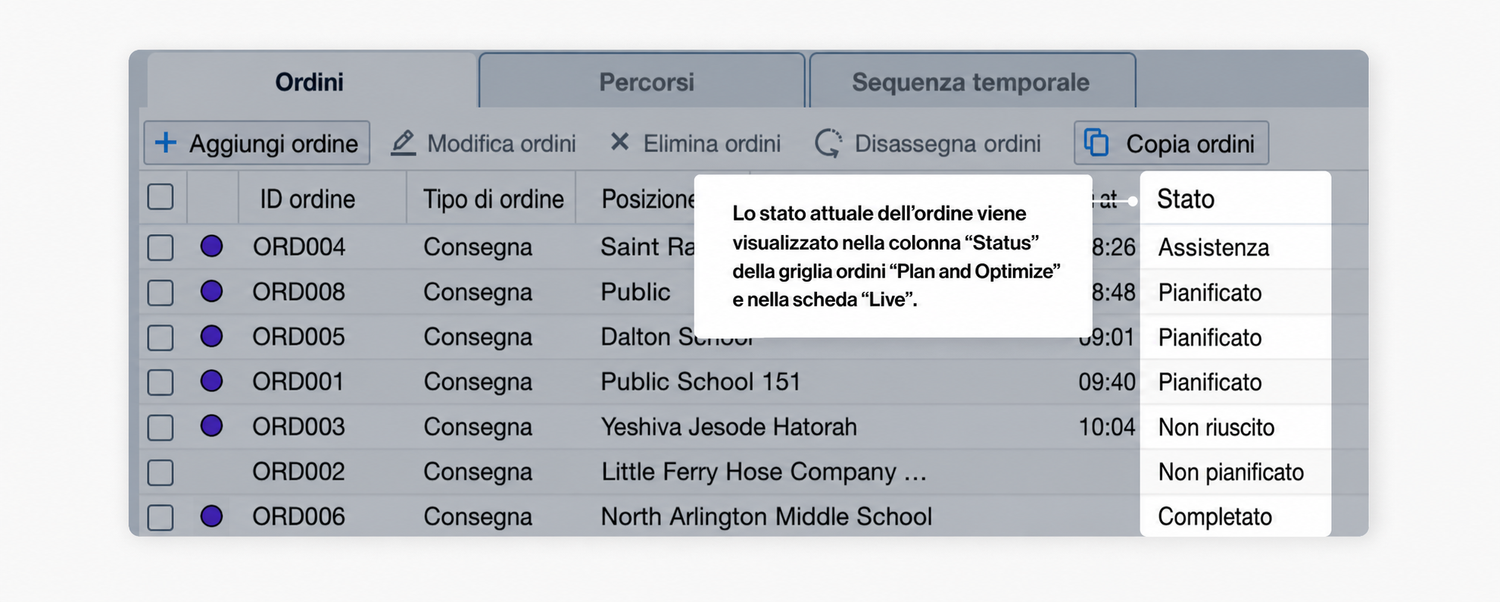Click the Assistenza status cell
The image size is (1500, 602).
tap(1214, 247)
